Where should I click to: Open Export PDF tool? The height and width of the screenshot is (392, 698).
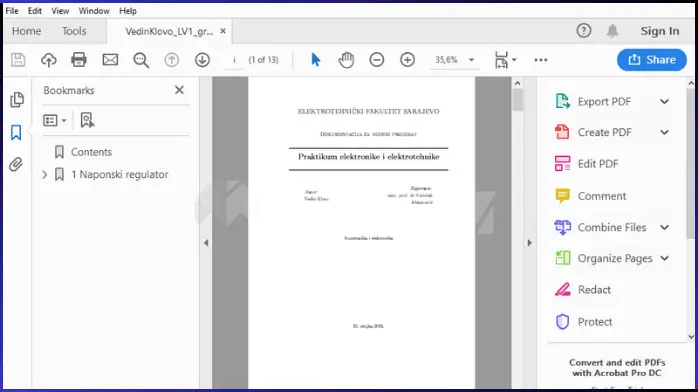click(604, 101)
